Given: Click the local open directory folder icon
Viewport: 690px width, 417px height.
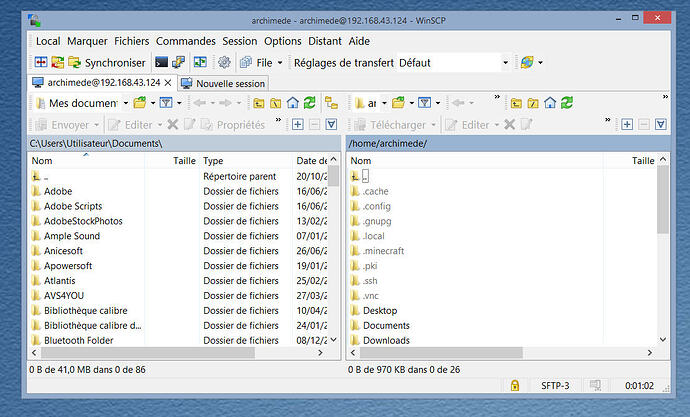Looking at the screenshot, I should click(140, 103).
